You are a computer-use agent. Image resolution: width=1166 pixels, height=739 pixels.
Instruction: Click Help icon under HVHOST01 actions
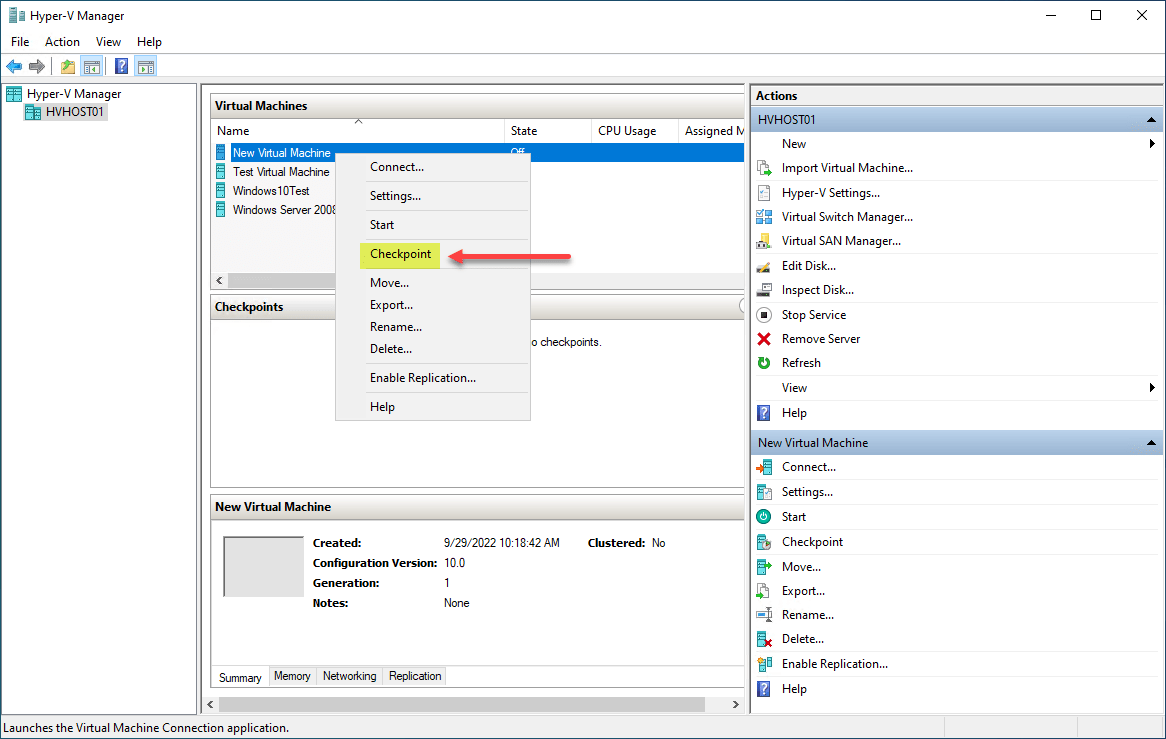pyautogui.click(x=764, y=413)
